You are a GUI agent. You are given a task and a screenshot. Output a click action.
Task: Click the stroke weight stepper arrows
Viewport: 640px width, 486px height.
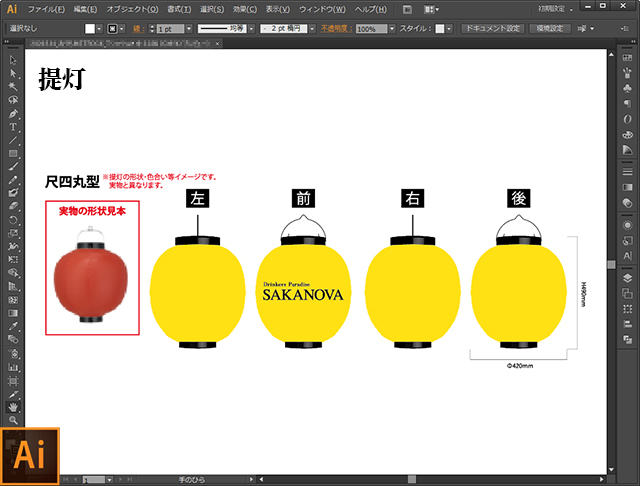coord(152,29)
